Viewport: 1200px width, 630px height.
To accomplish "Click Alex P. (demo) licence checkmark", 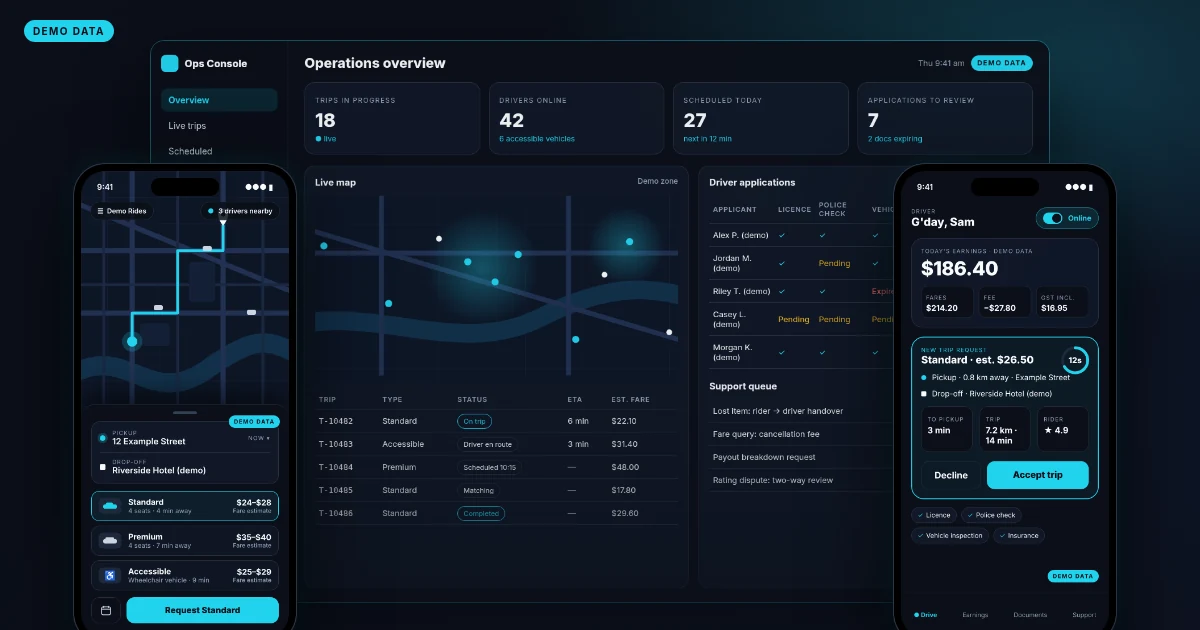I will coord(782,235).
